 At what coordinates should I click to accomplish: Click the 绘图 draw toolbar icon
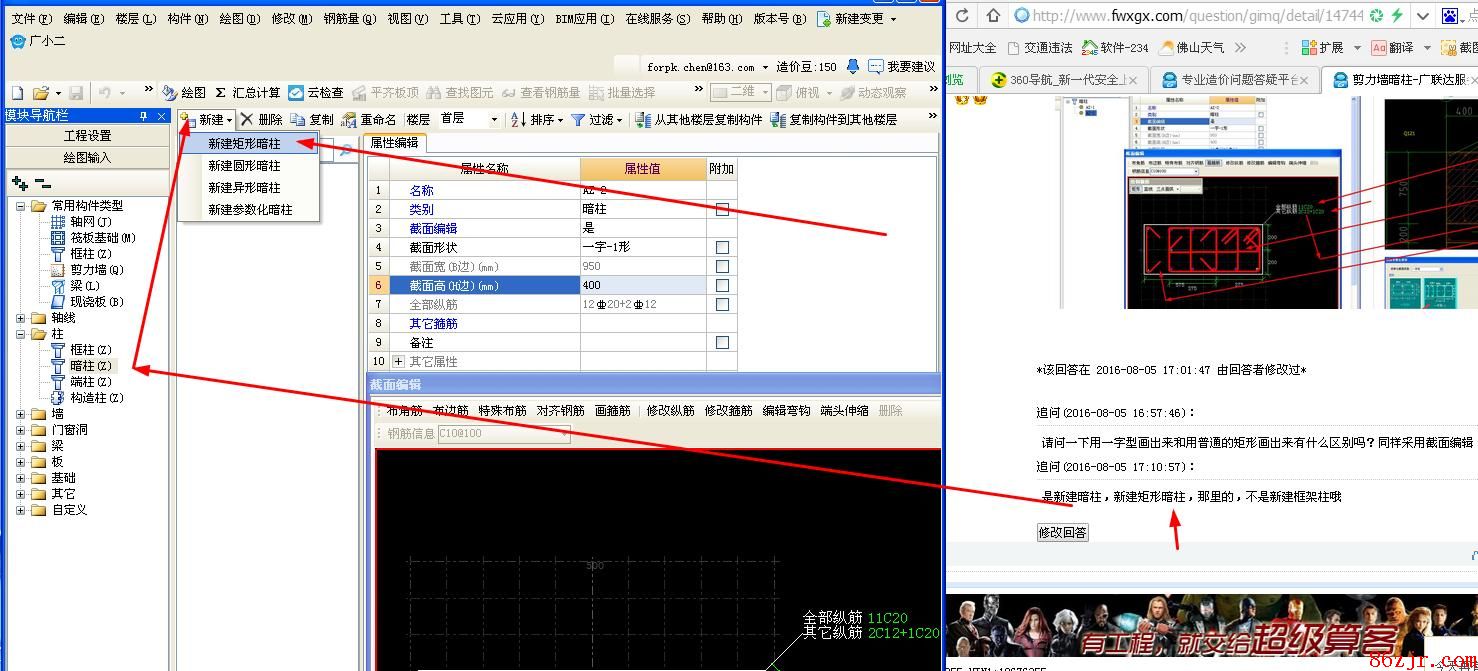tap(169, 93)
